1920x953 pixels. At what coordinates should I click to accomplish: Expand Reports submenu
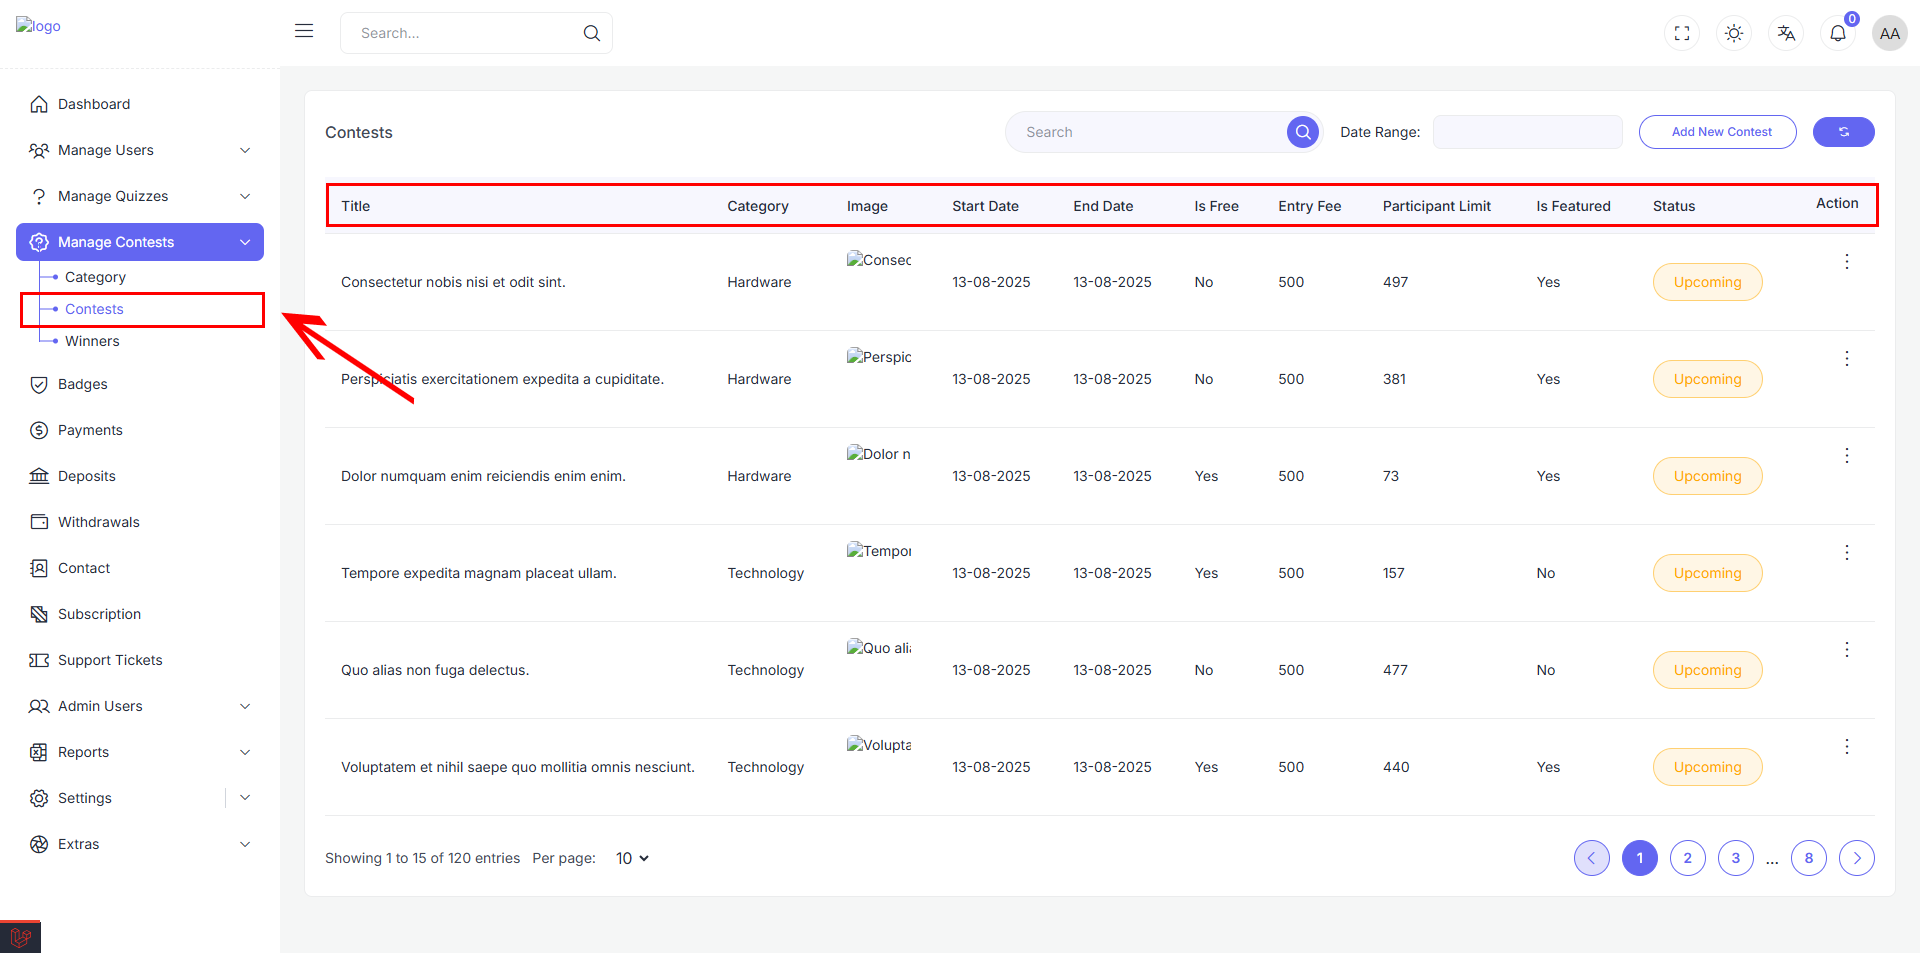(x=140, y=752)
